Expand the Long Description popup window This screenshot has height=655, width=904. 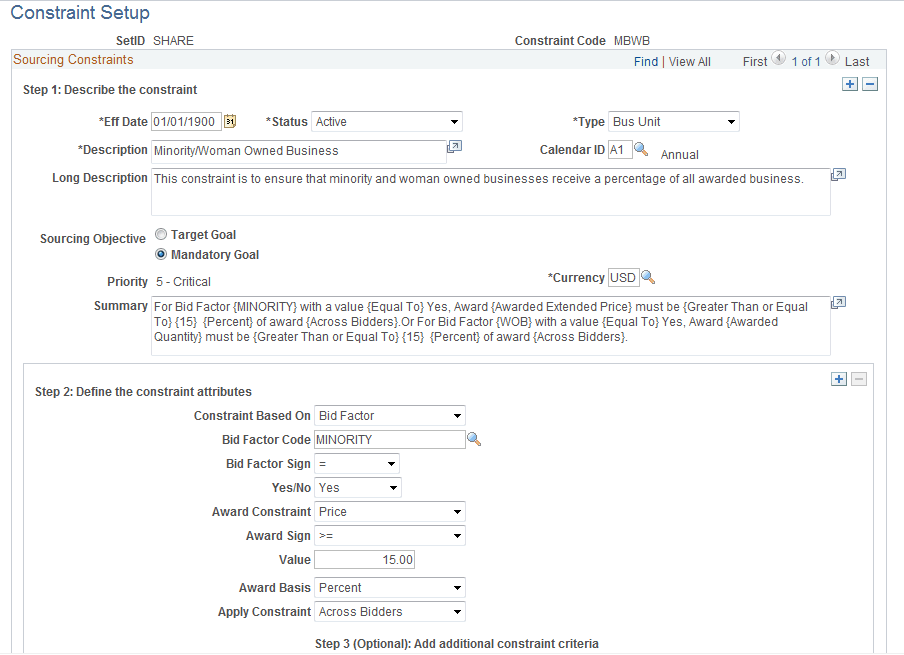coord(838,174)
